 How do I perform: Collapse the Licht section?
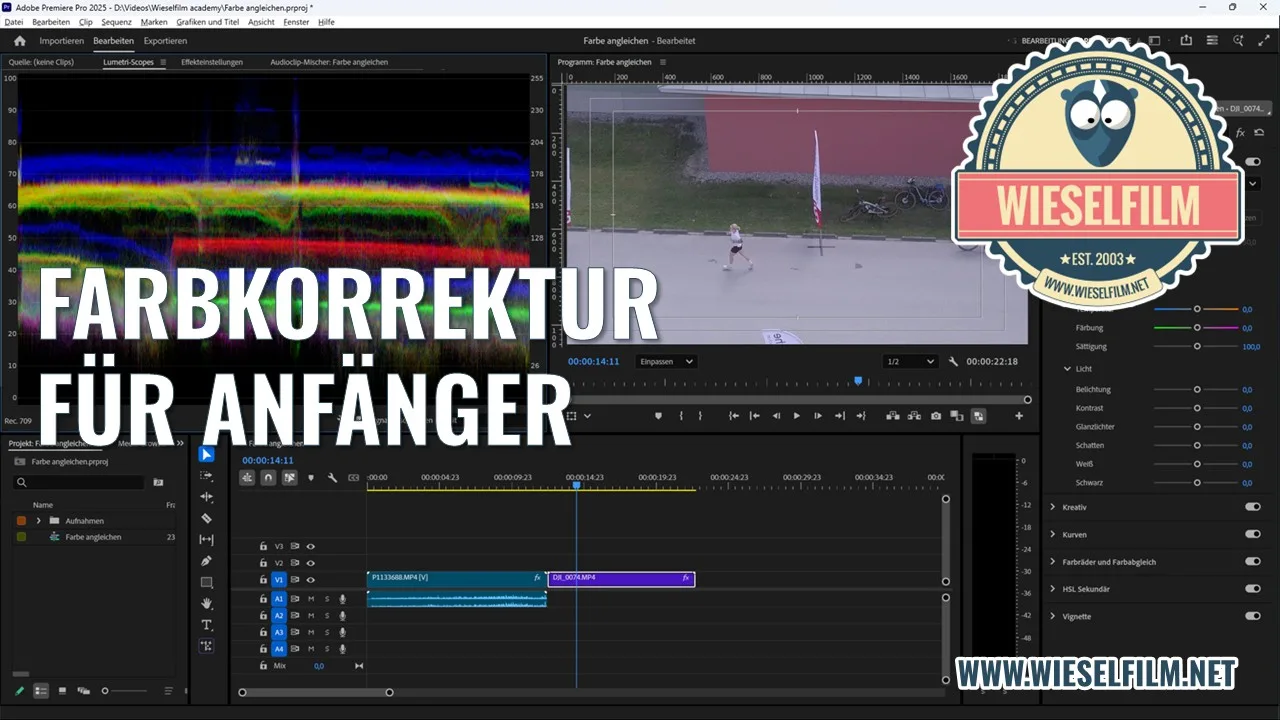1067,369
